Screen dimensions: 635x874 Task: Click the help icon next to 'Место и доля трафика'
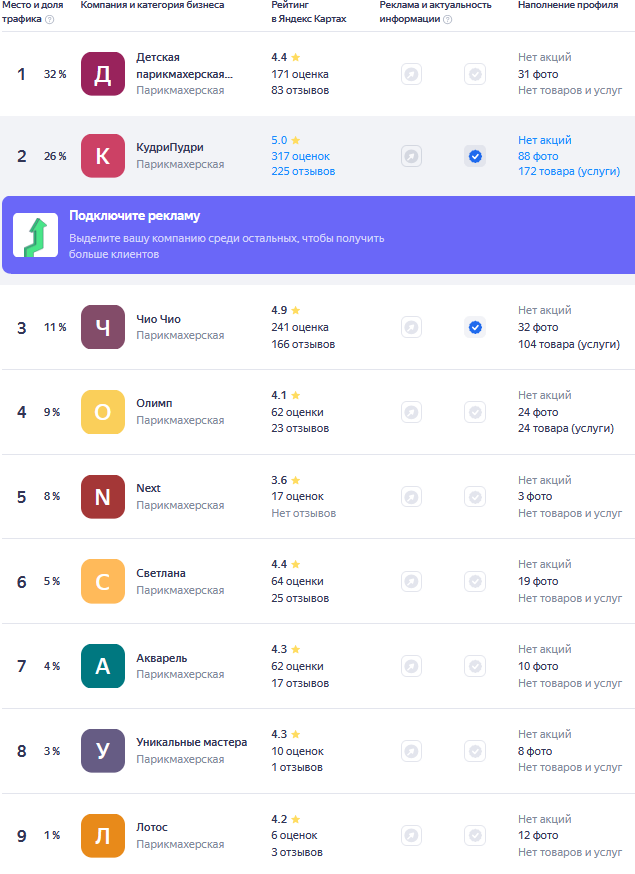tap(50, 20)
